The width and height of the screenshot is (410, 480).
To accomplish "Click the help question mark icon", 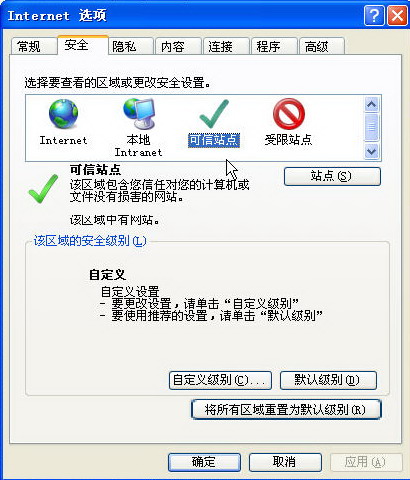I will pyautogui.click(x=374, y=16).
